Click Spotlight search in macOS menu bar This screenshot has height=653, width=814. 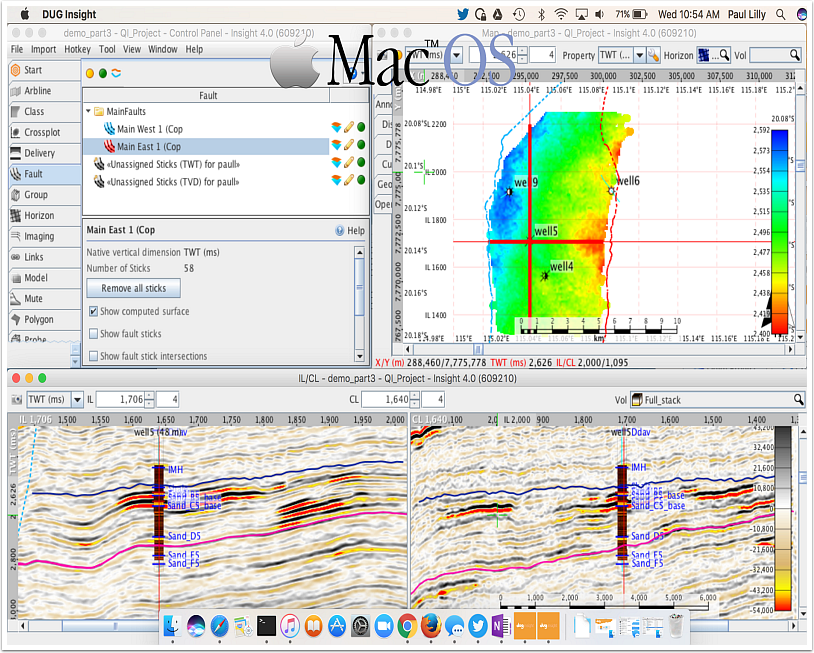780,15
